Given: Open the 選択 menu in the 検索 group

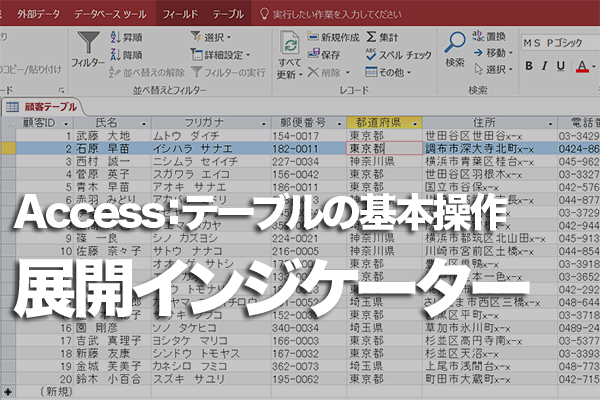Looking at the screenshot, I should [493, 69].
